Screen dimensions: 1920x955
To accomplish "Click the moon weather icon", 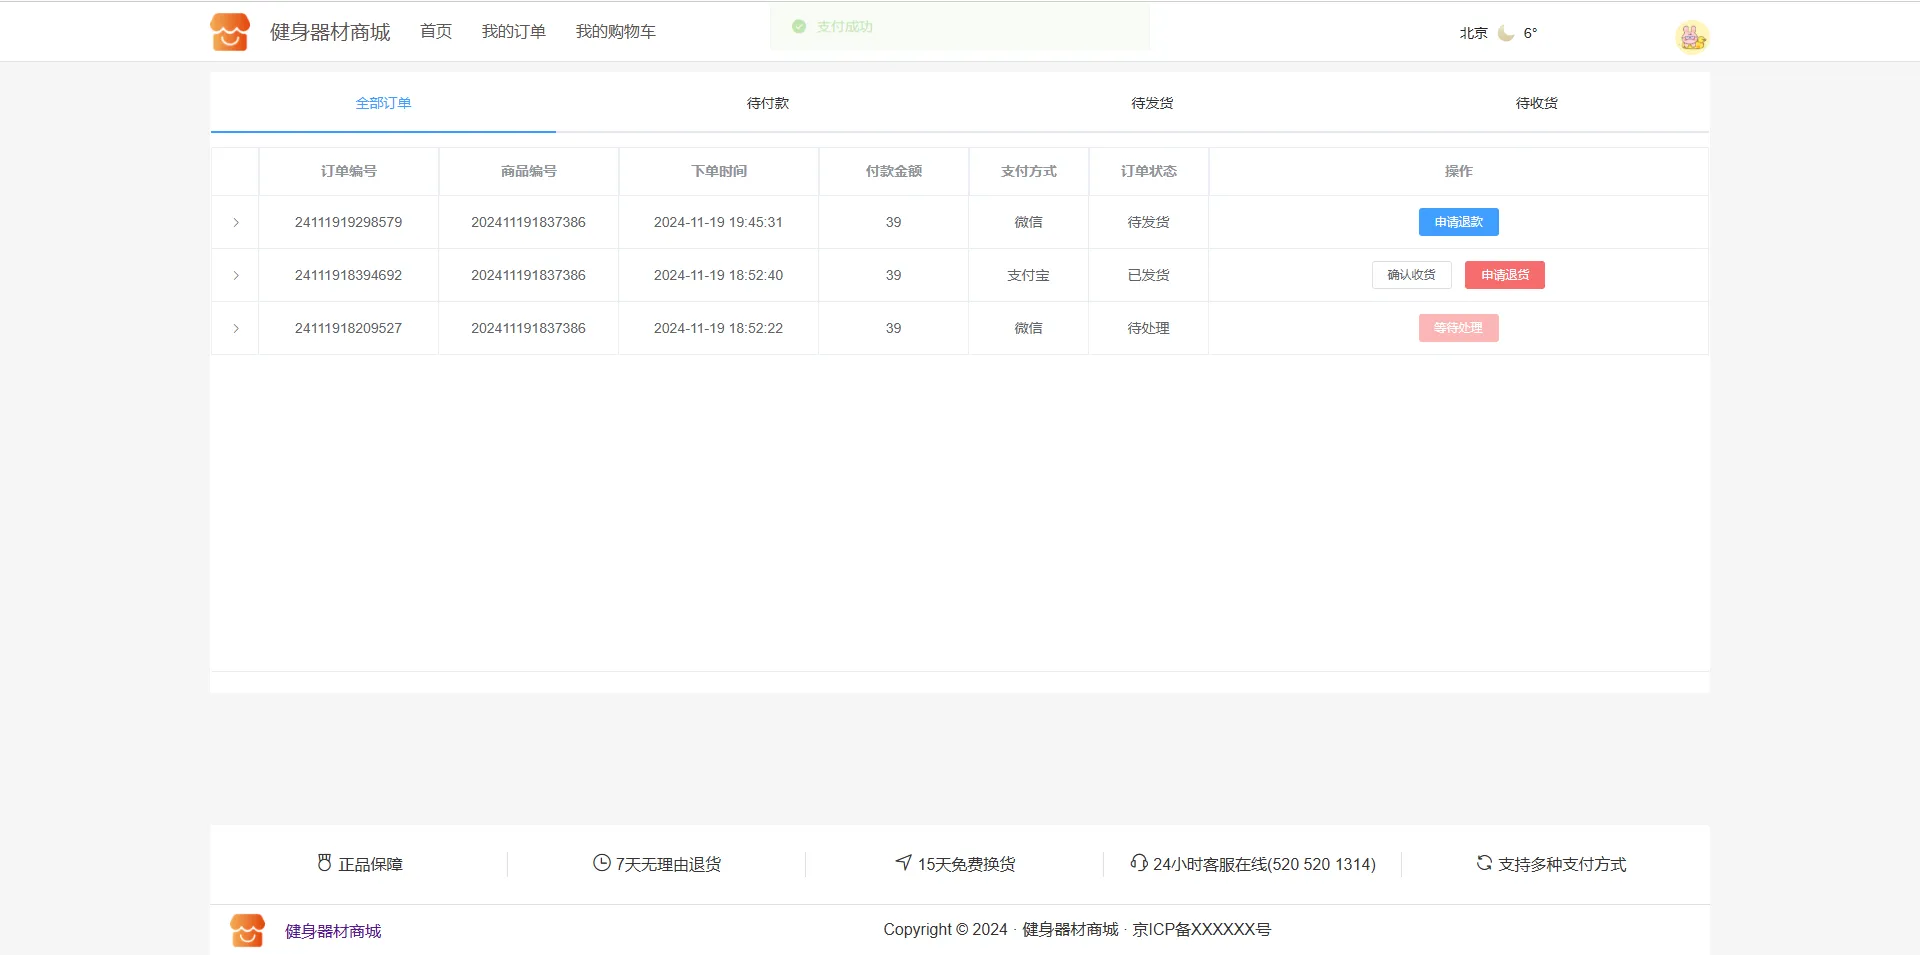I will (1505, 33).
